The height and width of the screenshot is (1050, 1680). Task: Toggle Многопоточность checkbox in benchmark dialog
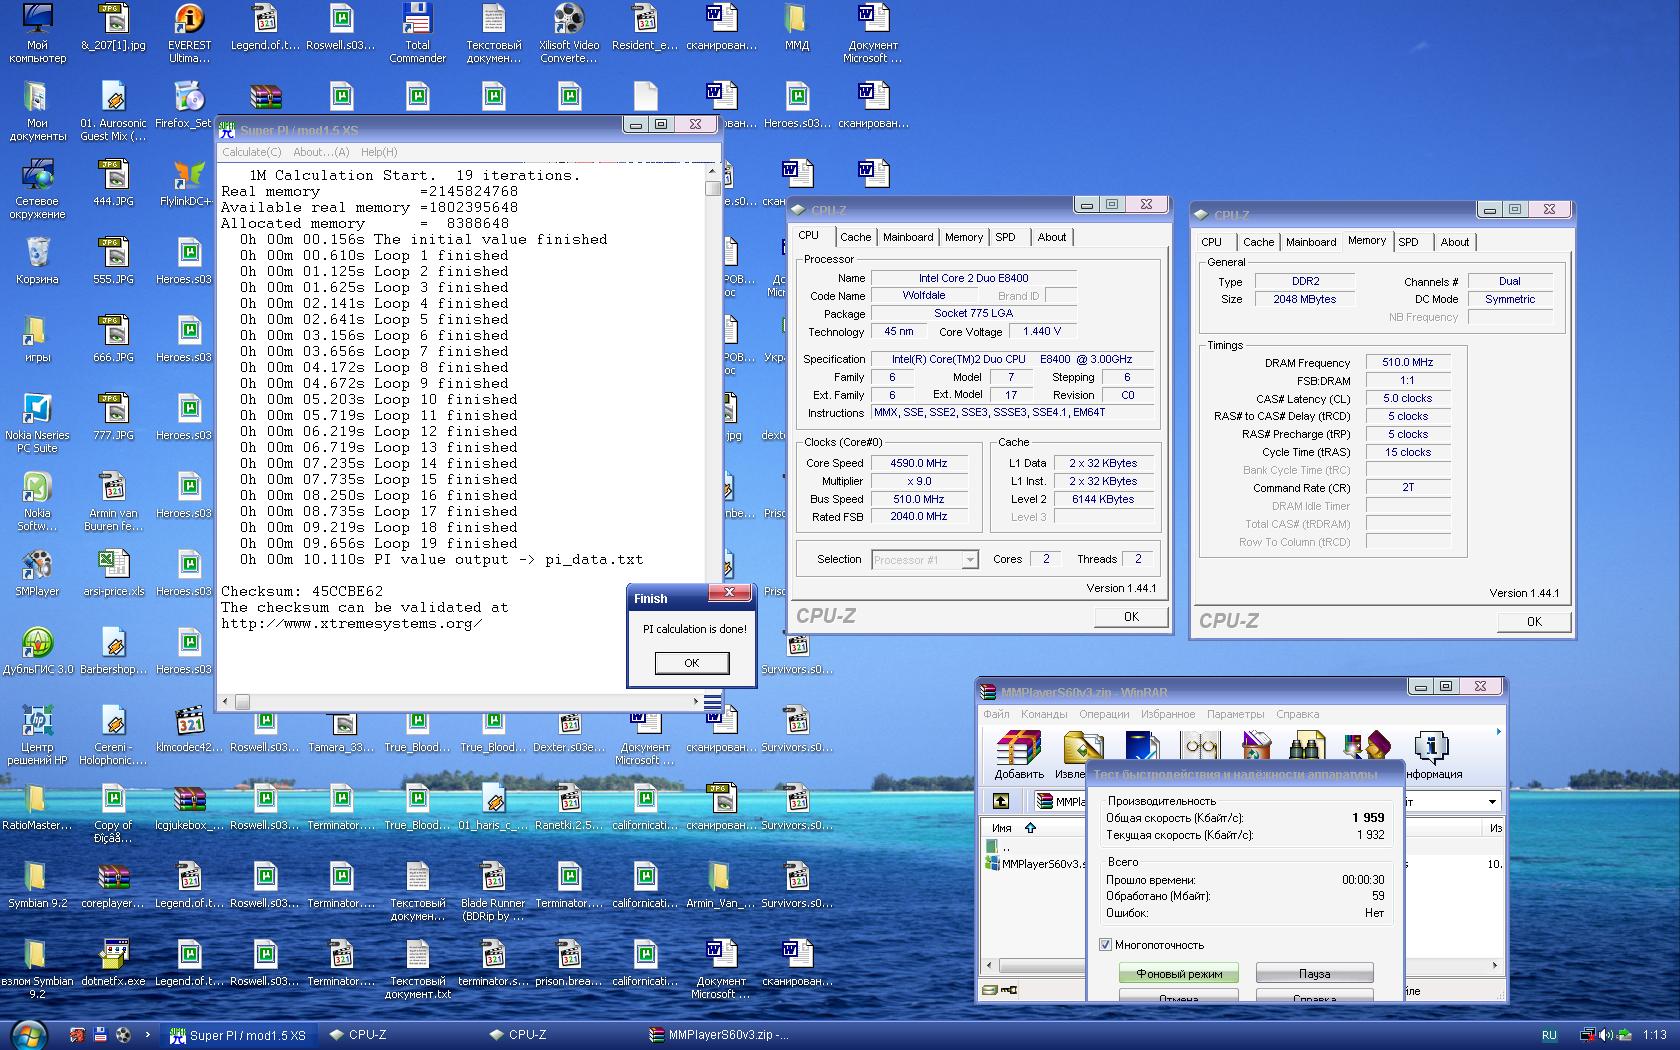point(1105,944)
